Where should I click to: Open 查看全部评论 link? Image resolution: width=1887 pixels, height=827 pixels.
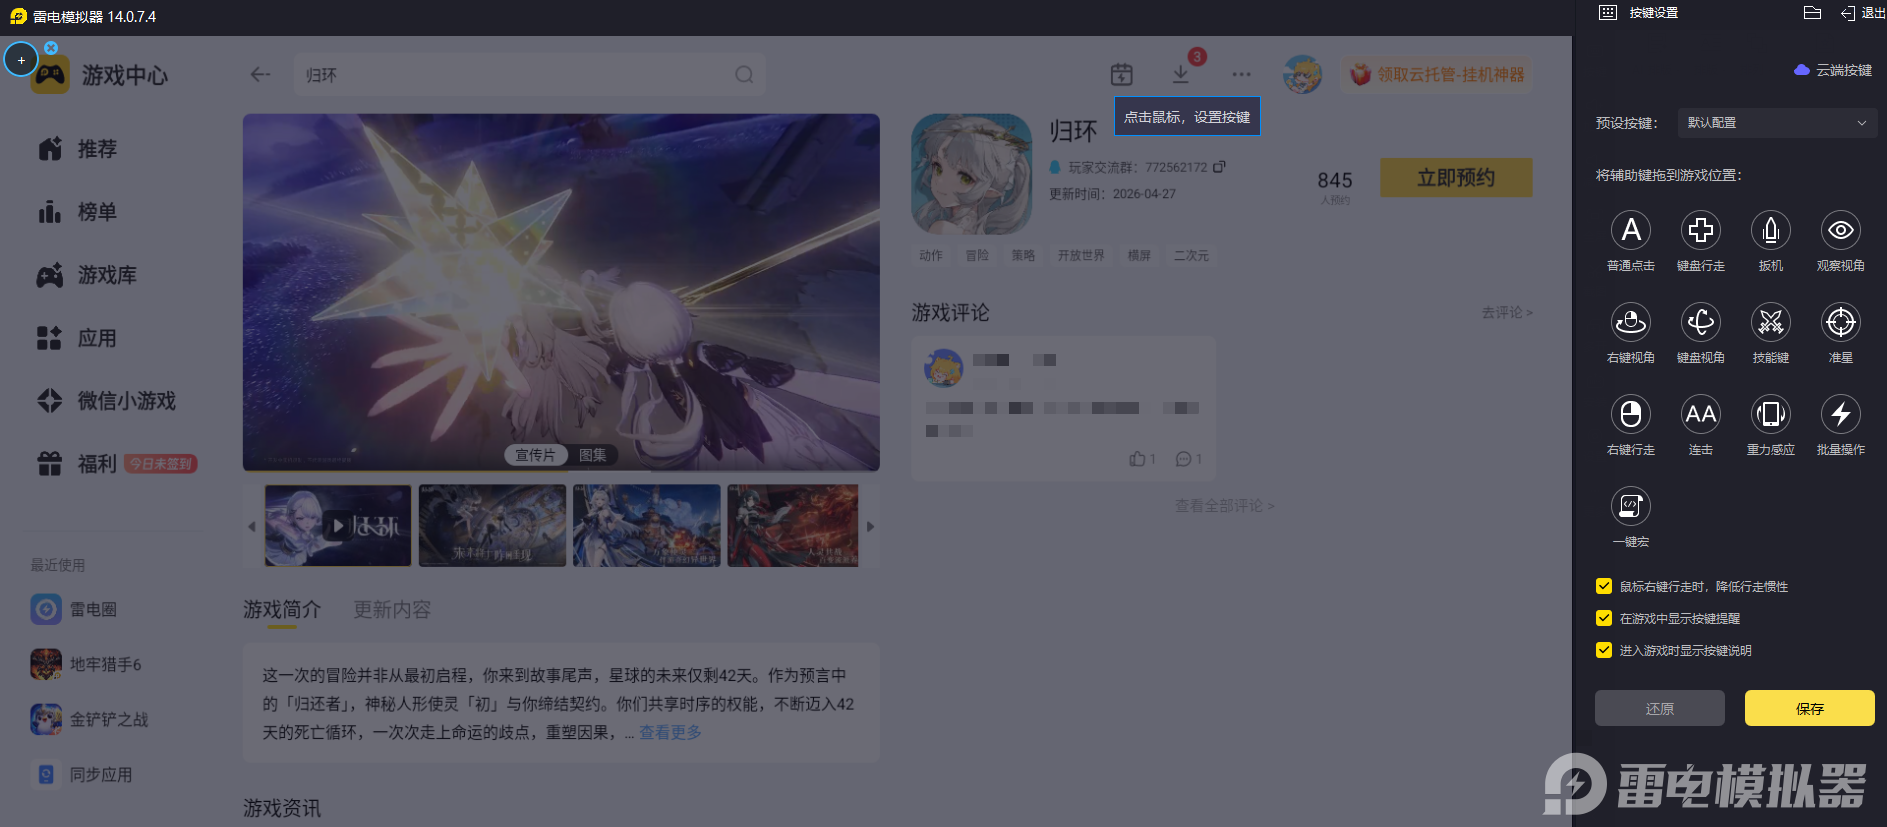(1225, 506)
